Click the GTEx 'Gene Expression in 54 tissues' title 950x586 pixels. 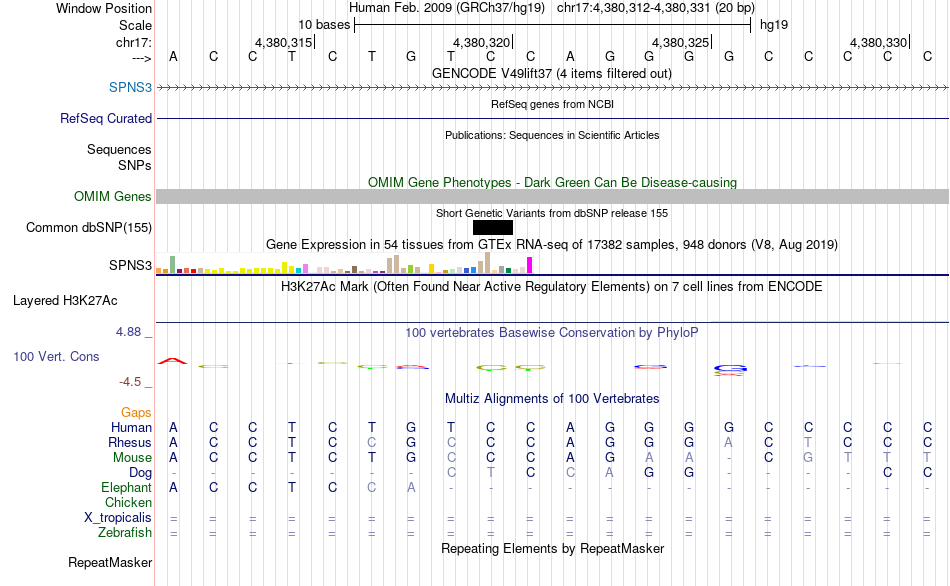click(x=552, y=245)
